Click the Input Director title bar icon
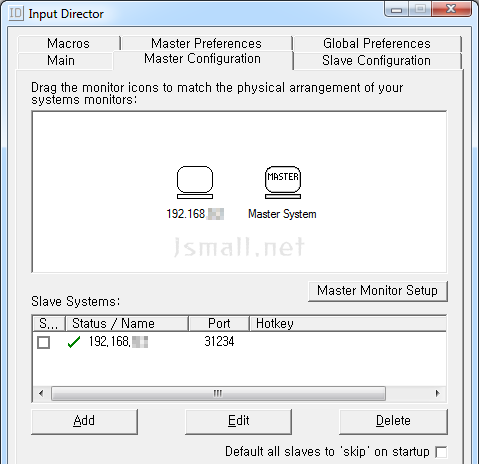The width and height of the screenshot is (479, 464). [16, 13]
